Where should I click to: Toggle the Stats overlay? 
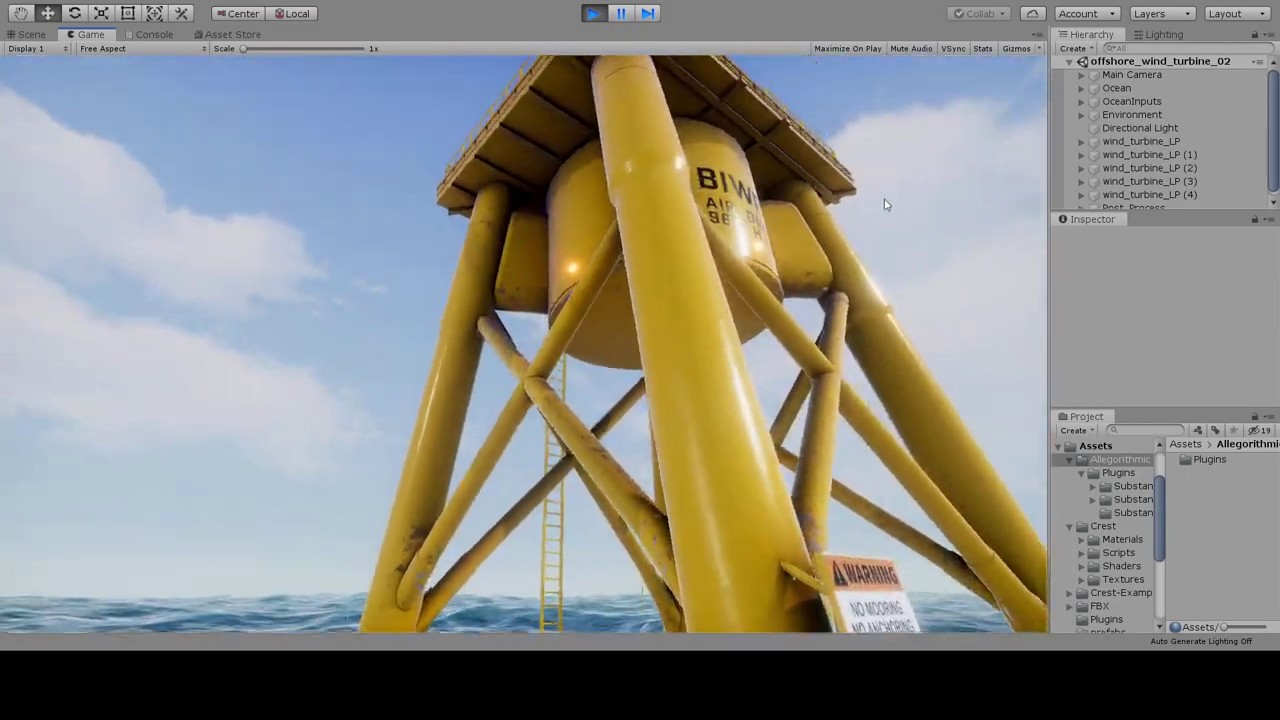click(x=983, y=48)
